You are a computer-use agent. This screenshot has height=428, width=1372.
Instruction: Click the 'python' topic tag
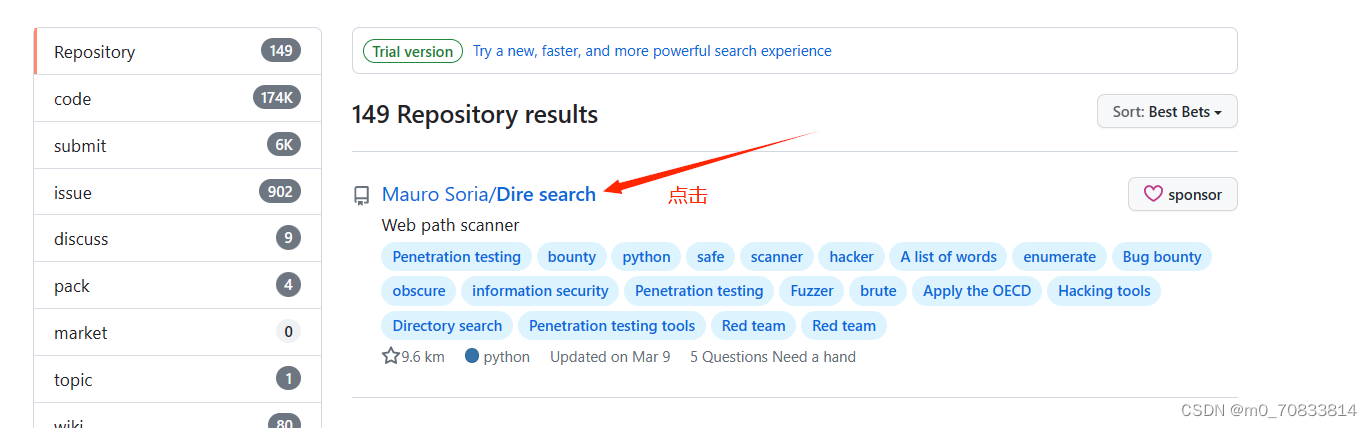point(646,256)
